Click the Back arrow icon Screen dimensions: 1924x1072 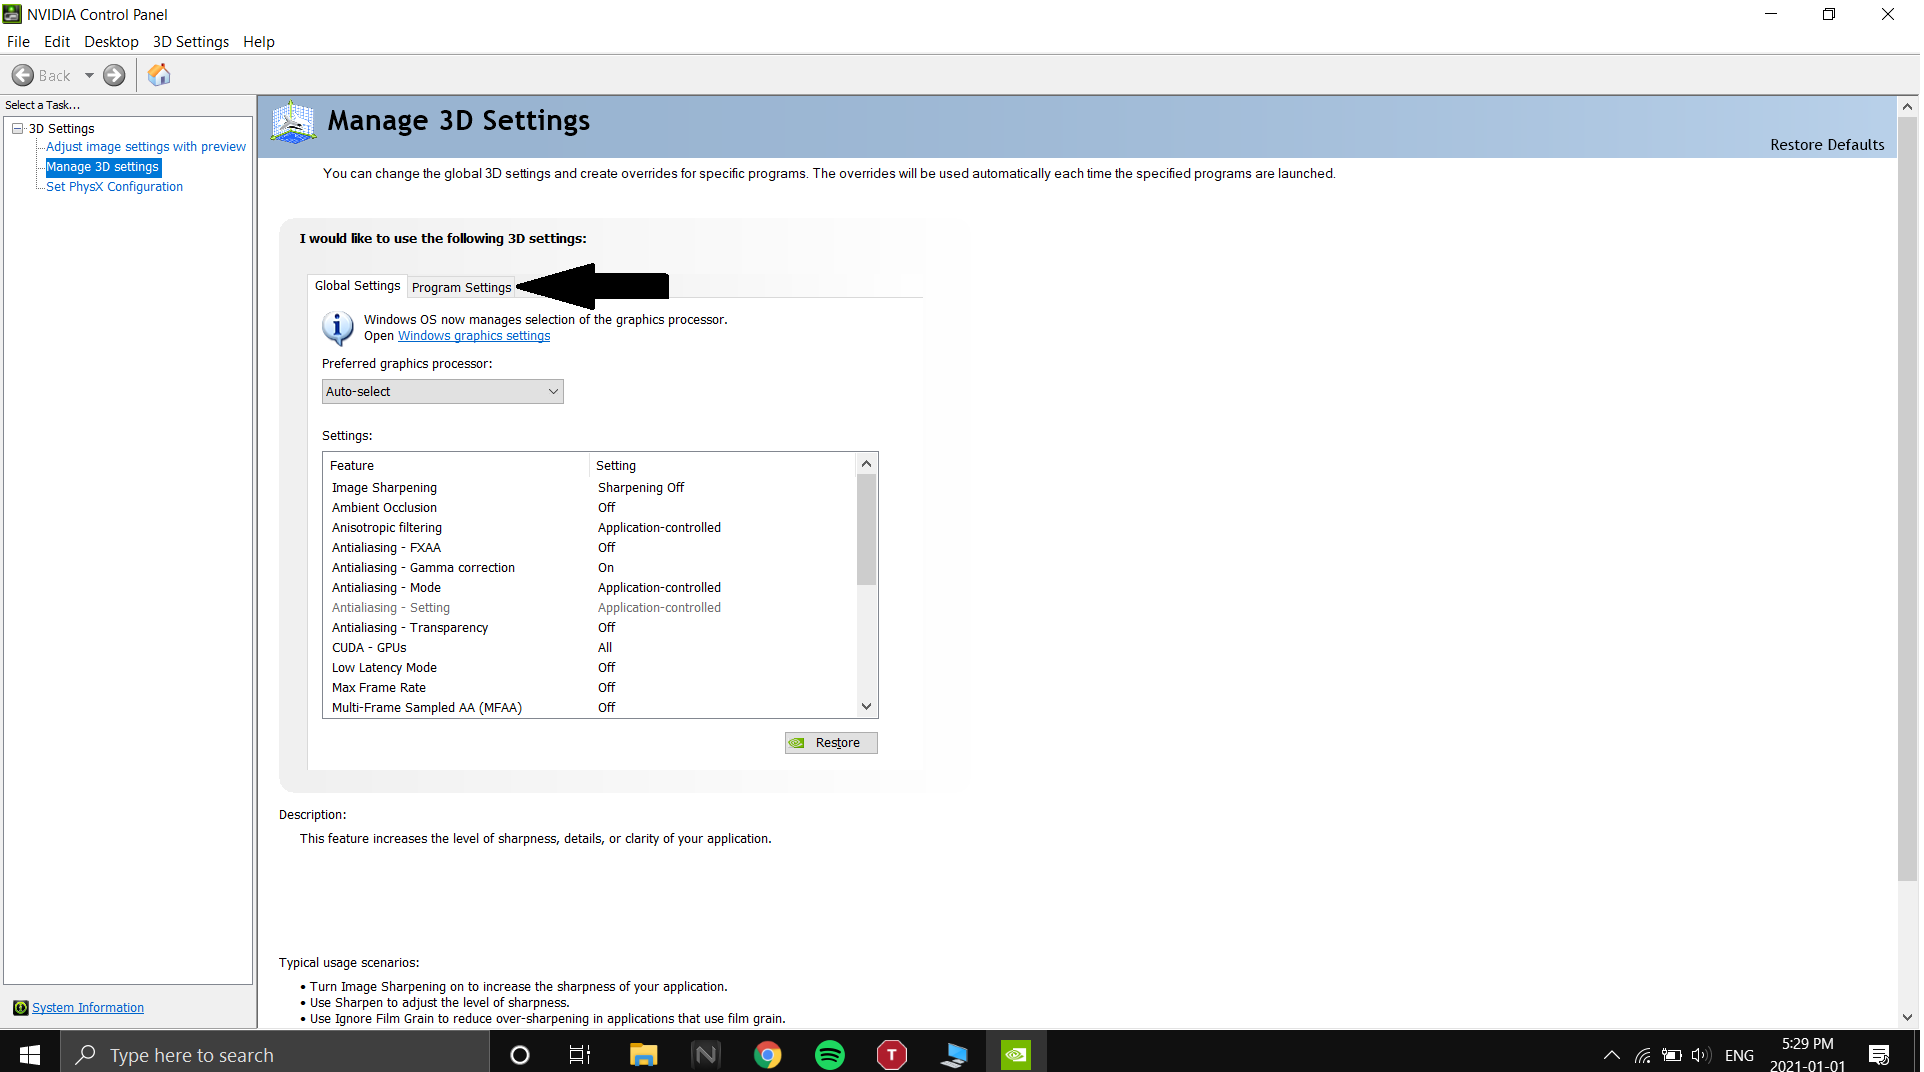coord(23,76)
